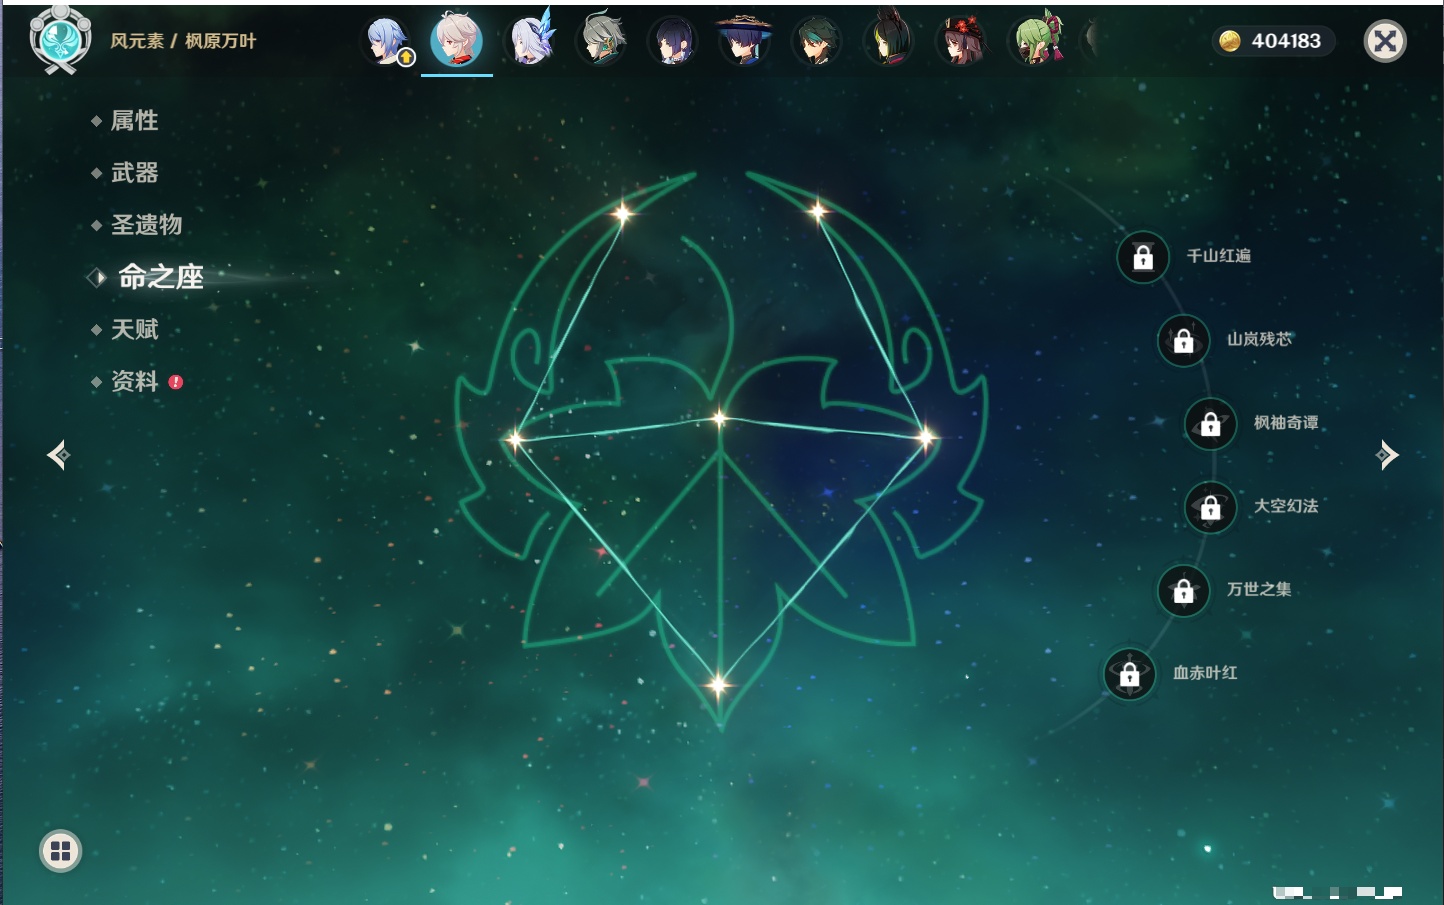View the 山岚残芯 constellation name
This screenshot has height=905, width=1444.
click(1260, 339)
